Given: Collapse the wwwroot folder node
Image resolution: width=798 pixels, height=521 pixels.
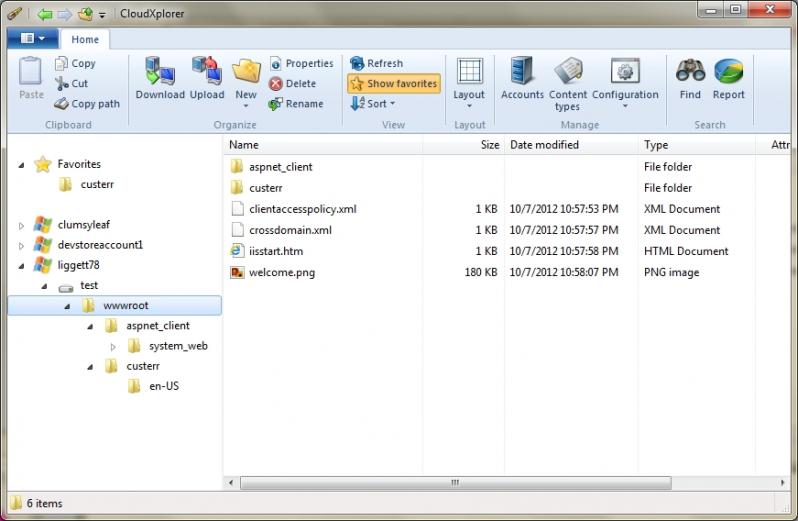Looking at the screenshot, I should (67, 306).
